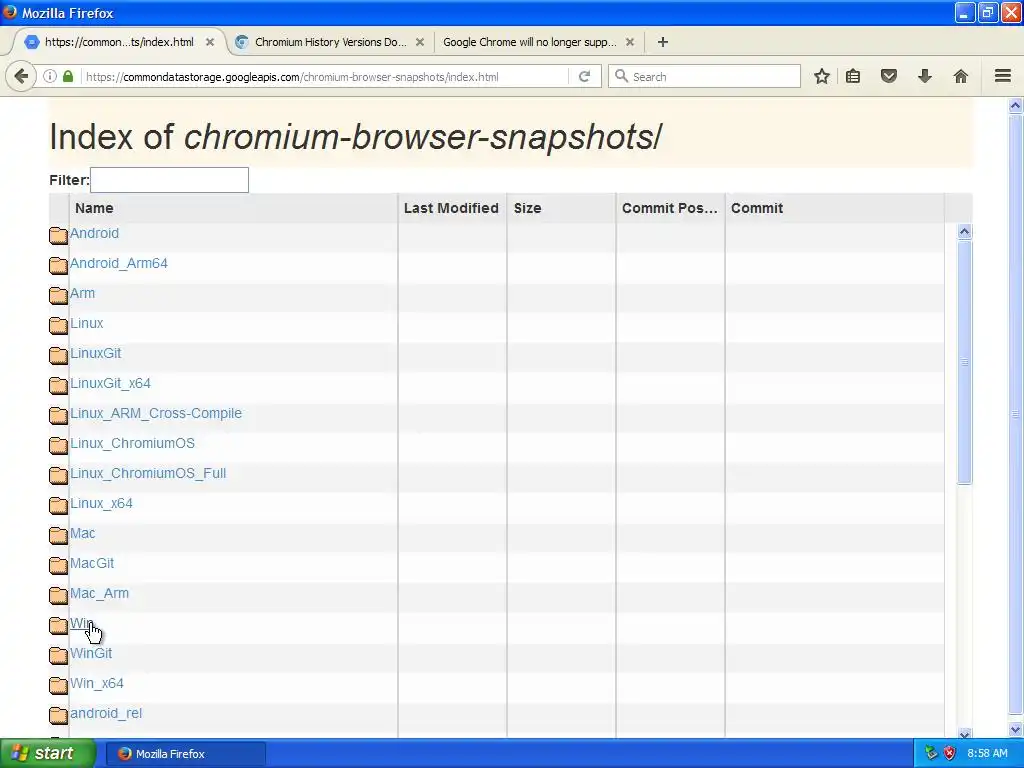The width and height of the screenshot is (1024, 768).
Task: Open the Android folder link
Action: (x=94, y=233)
